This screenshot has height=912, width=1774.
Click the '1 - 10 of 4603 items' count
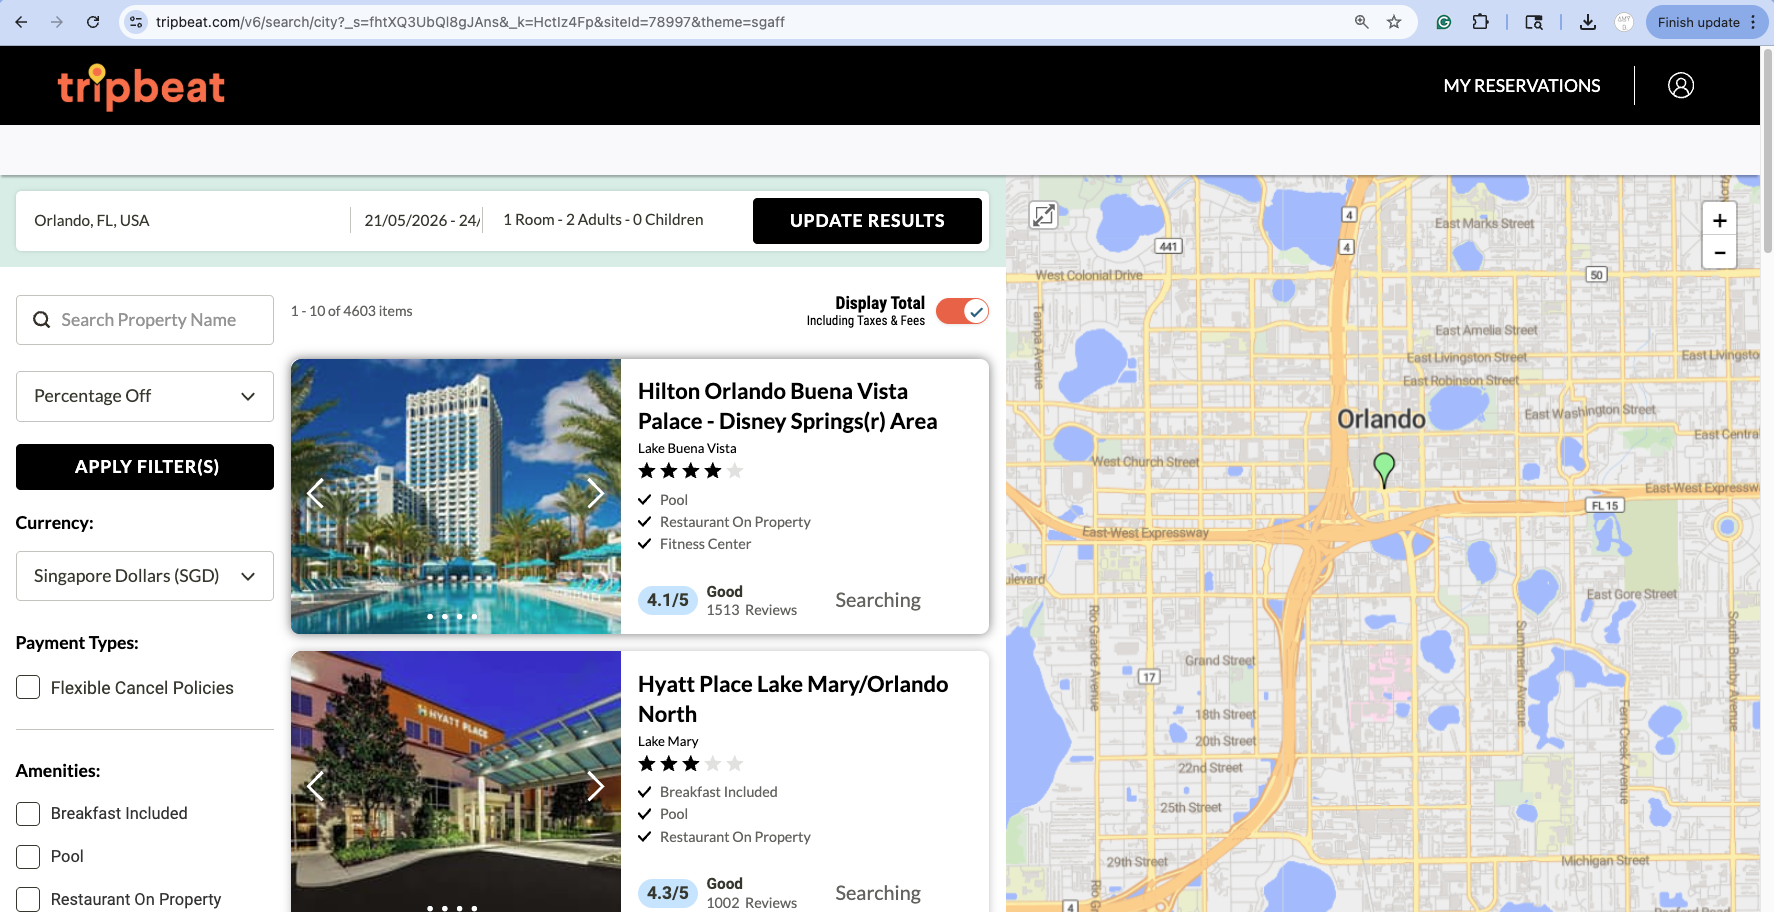click(x=351, y=311)
